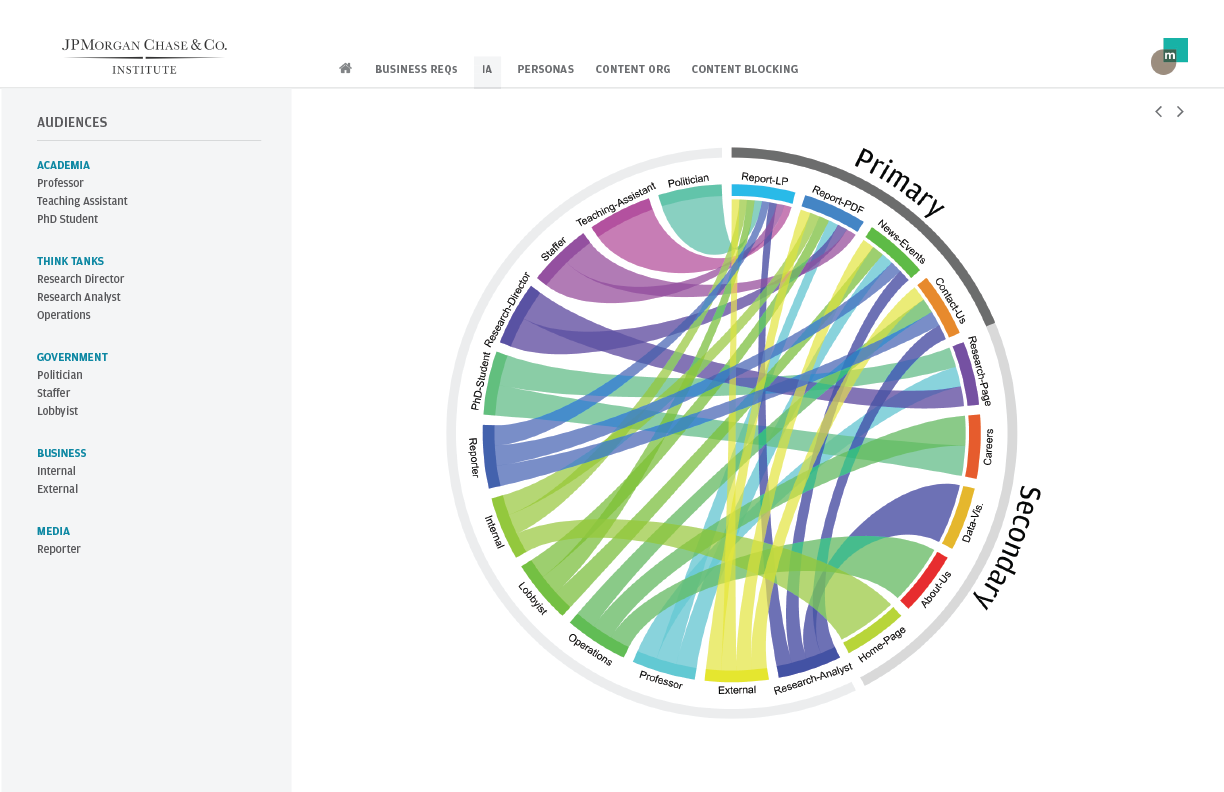
Task: Click the next arrow chevron
Action: (x=1180, y=111)
